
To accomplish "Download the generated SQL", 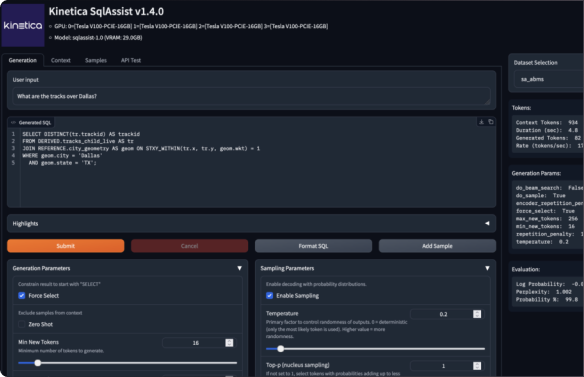I will point(481,122).
